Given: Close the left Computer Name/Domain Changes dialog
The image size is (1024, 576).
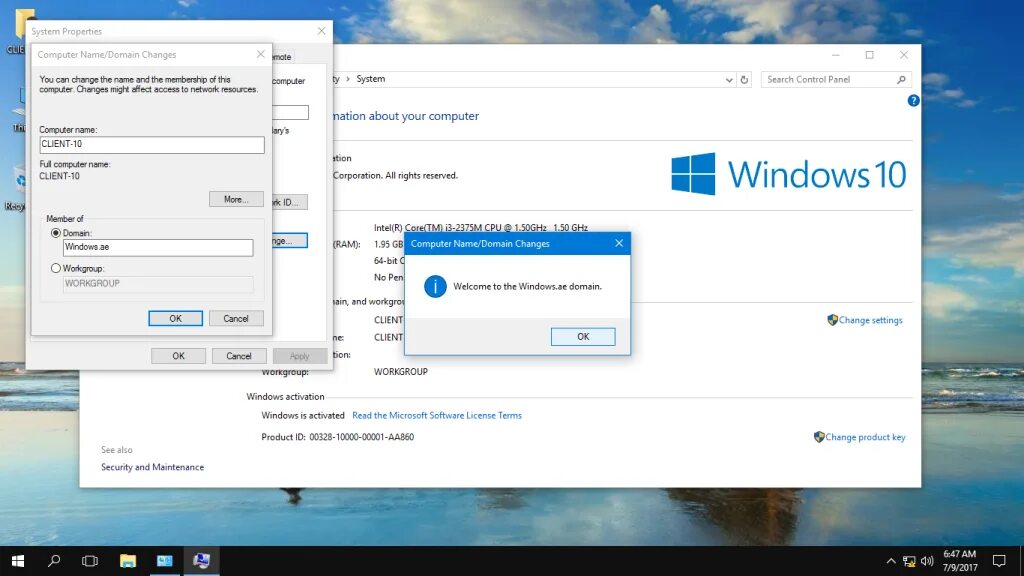Looking at the screenshot, I should [x=261, y=54].
